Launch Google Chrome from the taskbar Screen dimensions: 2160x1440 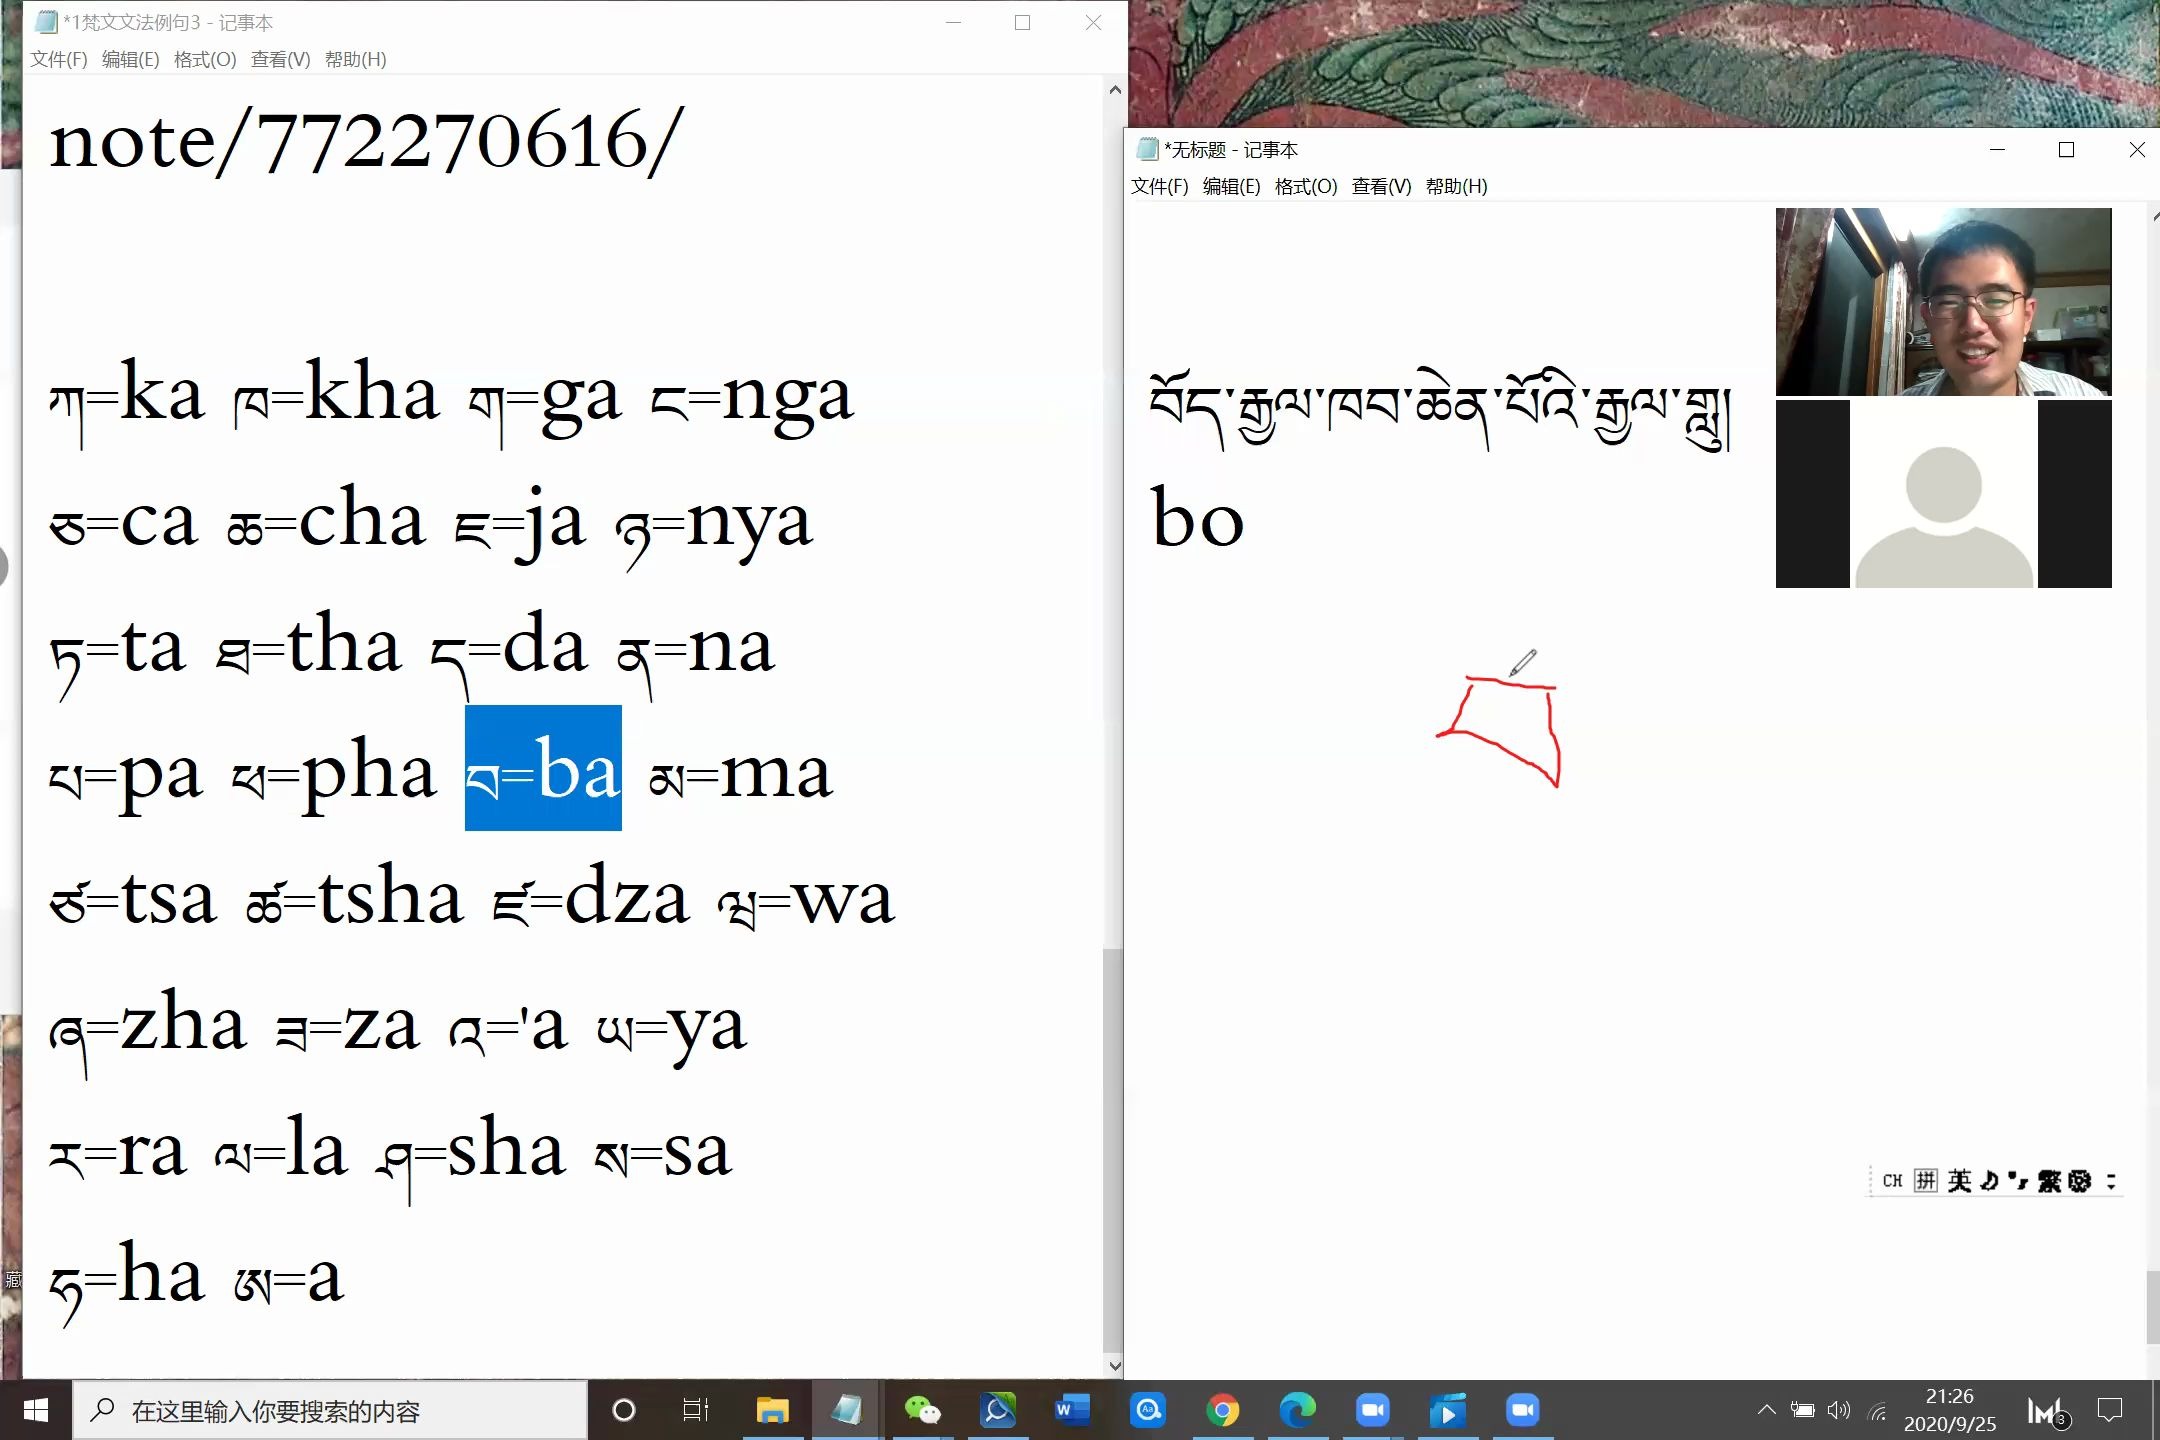pos(1222,1410)
